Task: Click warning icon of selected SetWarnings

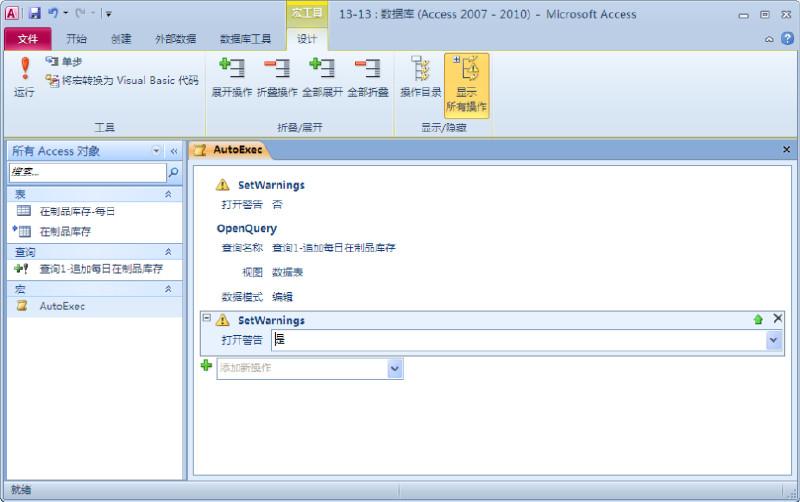Action: pos(222,320)
